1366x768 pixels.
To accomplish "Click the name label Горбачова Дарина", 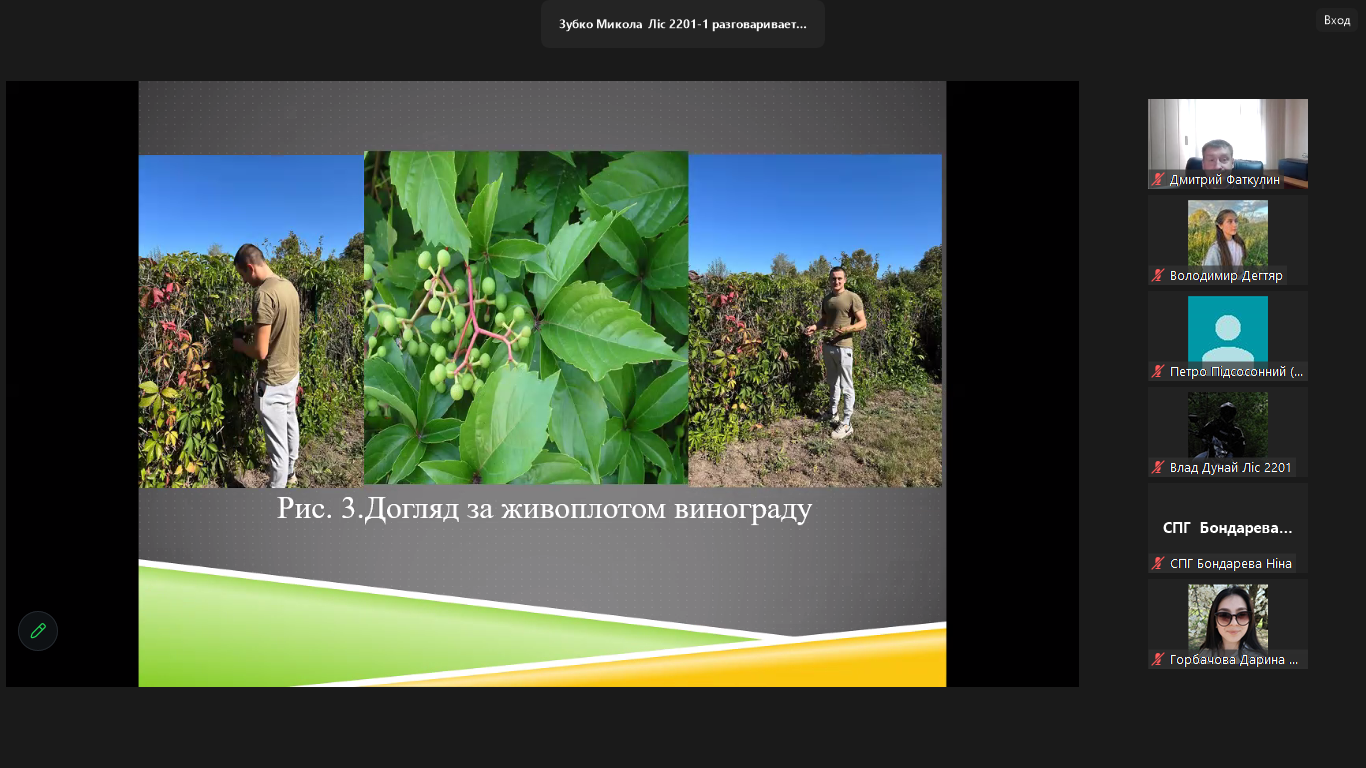I will click(x=1234, y=660).
